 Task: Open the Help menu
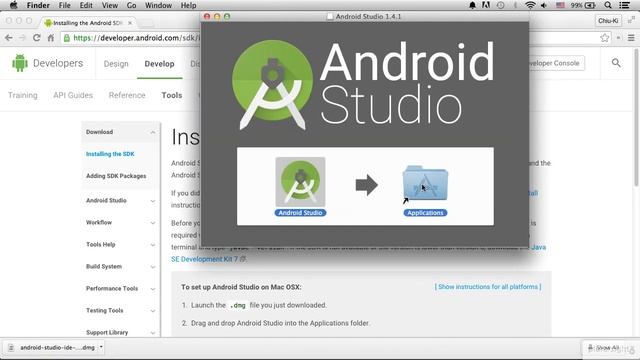click(x=189, y=5)
